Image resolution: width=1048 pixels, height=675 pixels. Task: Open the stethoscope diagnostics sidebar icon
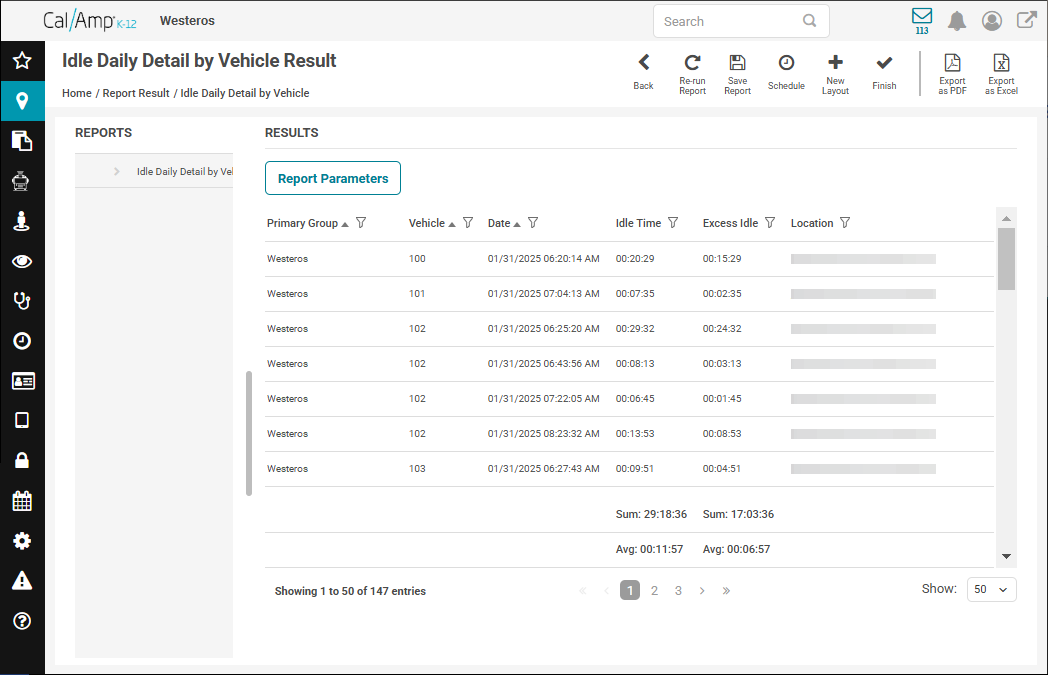coord(22,301)
